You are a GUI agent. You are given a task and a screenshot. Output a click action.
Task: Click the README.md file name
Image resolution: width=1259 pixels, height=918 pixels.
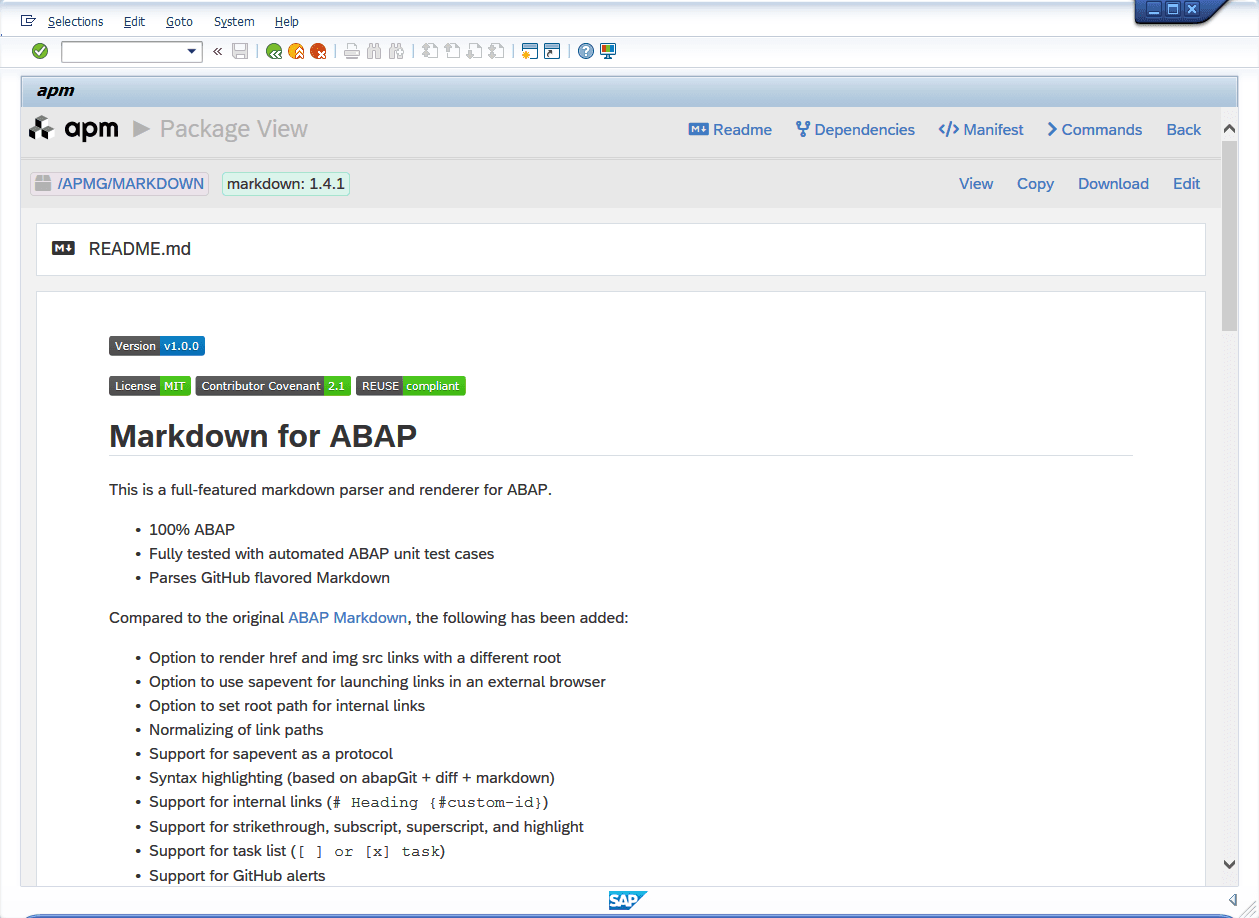point(140,249)
